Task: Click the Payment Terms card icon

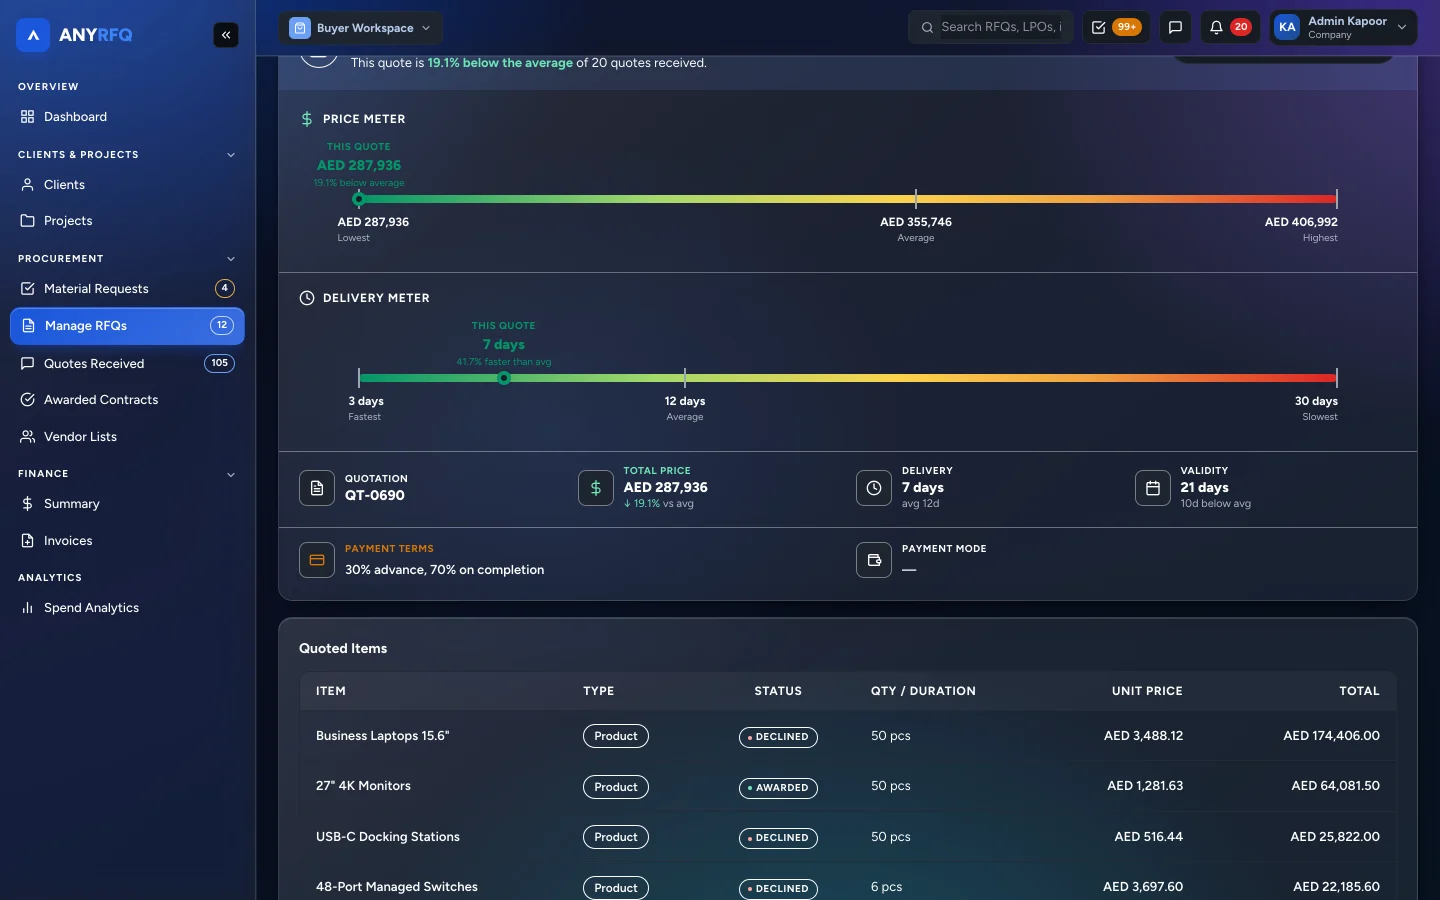Action: click(x=317, y=560)
